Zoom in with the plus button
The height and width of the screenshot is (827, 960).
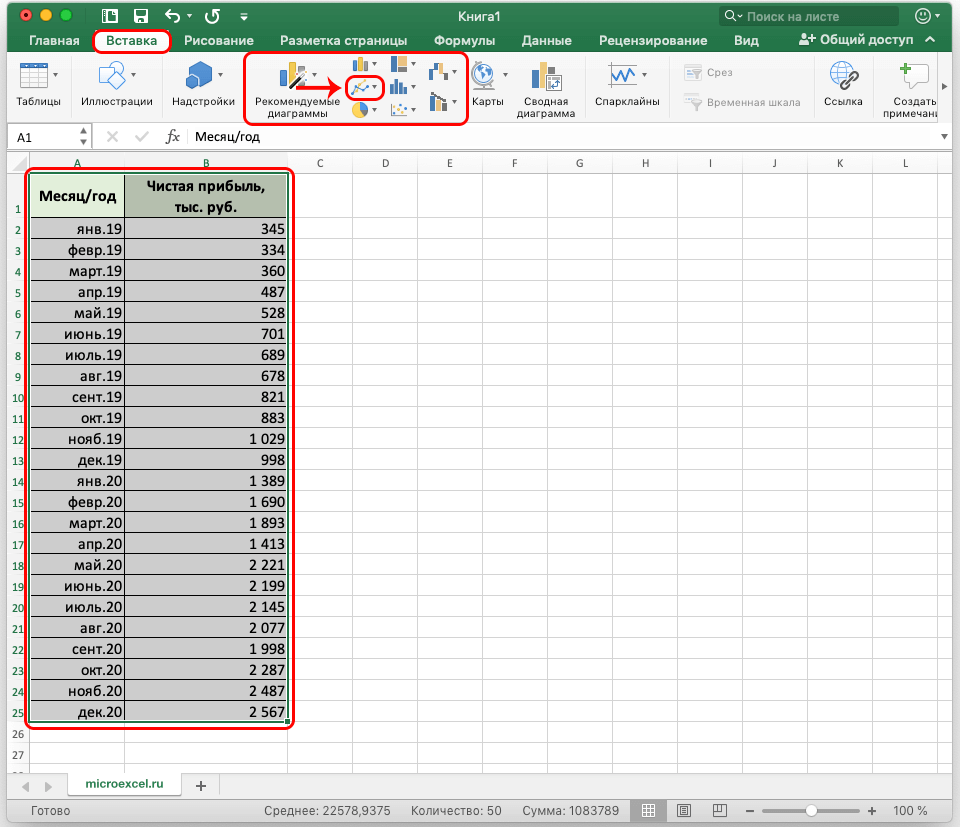pos(872,810)
